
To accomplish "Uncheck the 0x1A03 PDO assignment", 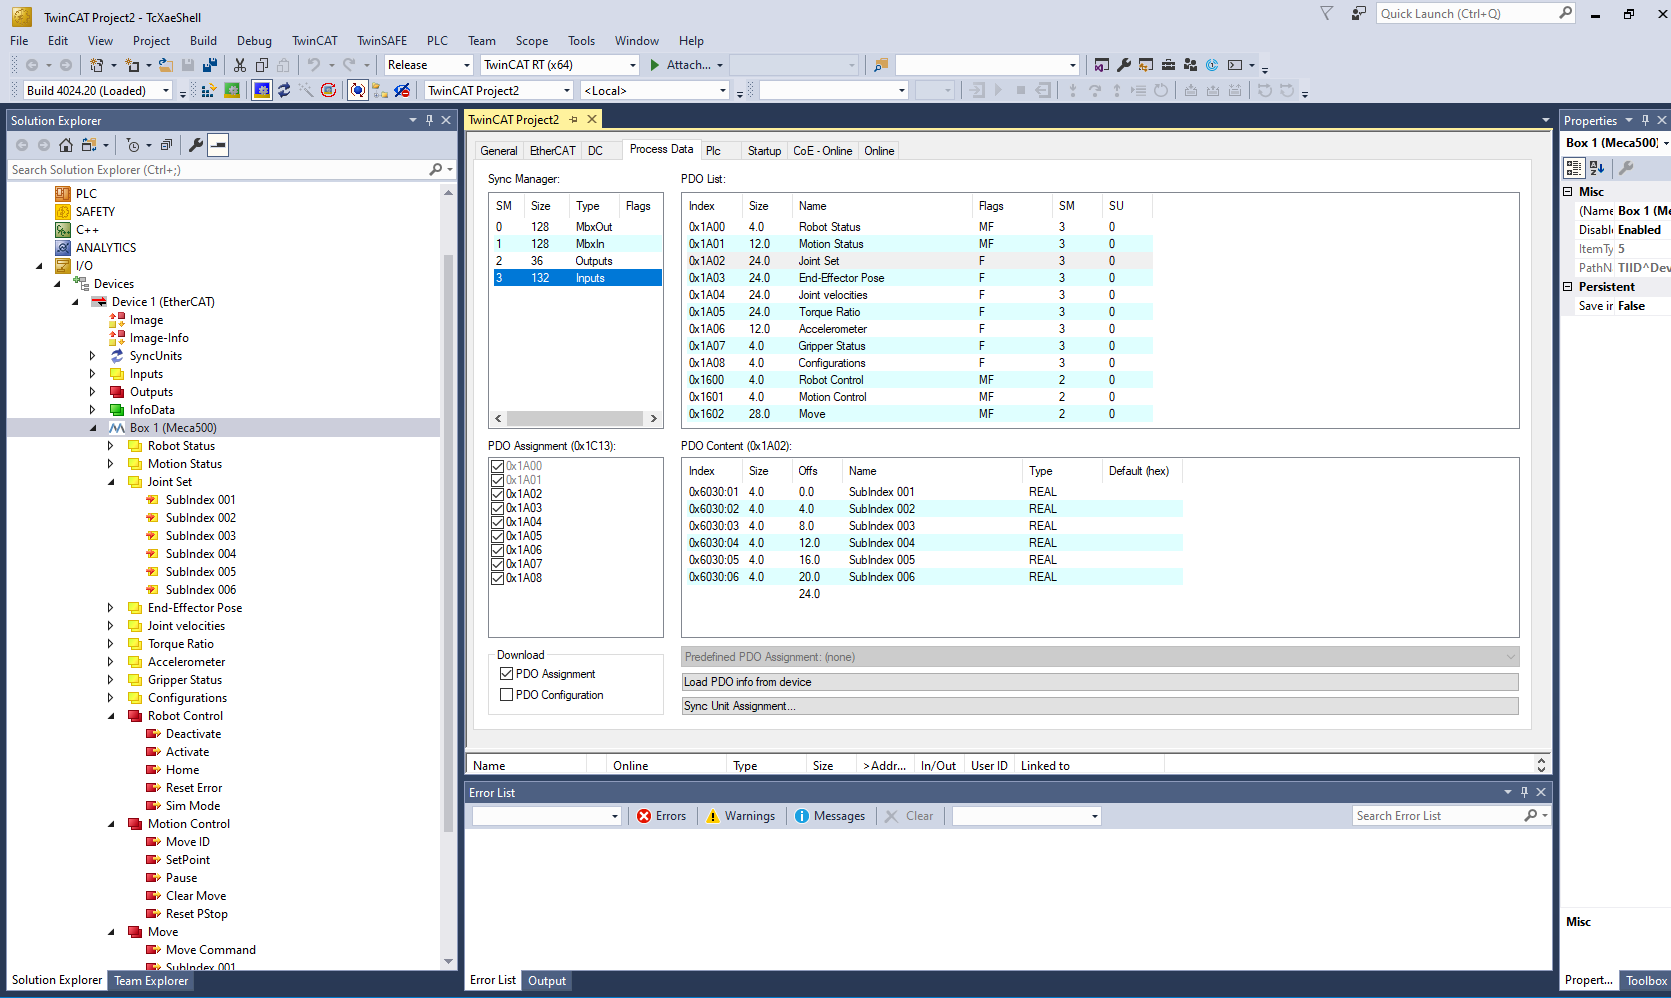I will (x=497, y=508).
